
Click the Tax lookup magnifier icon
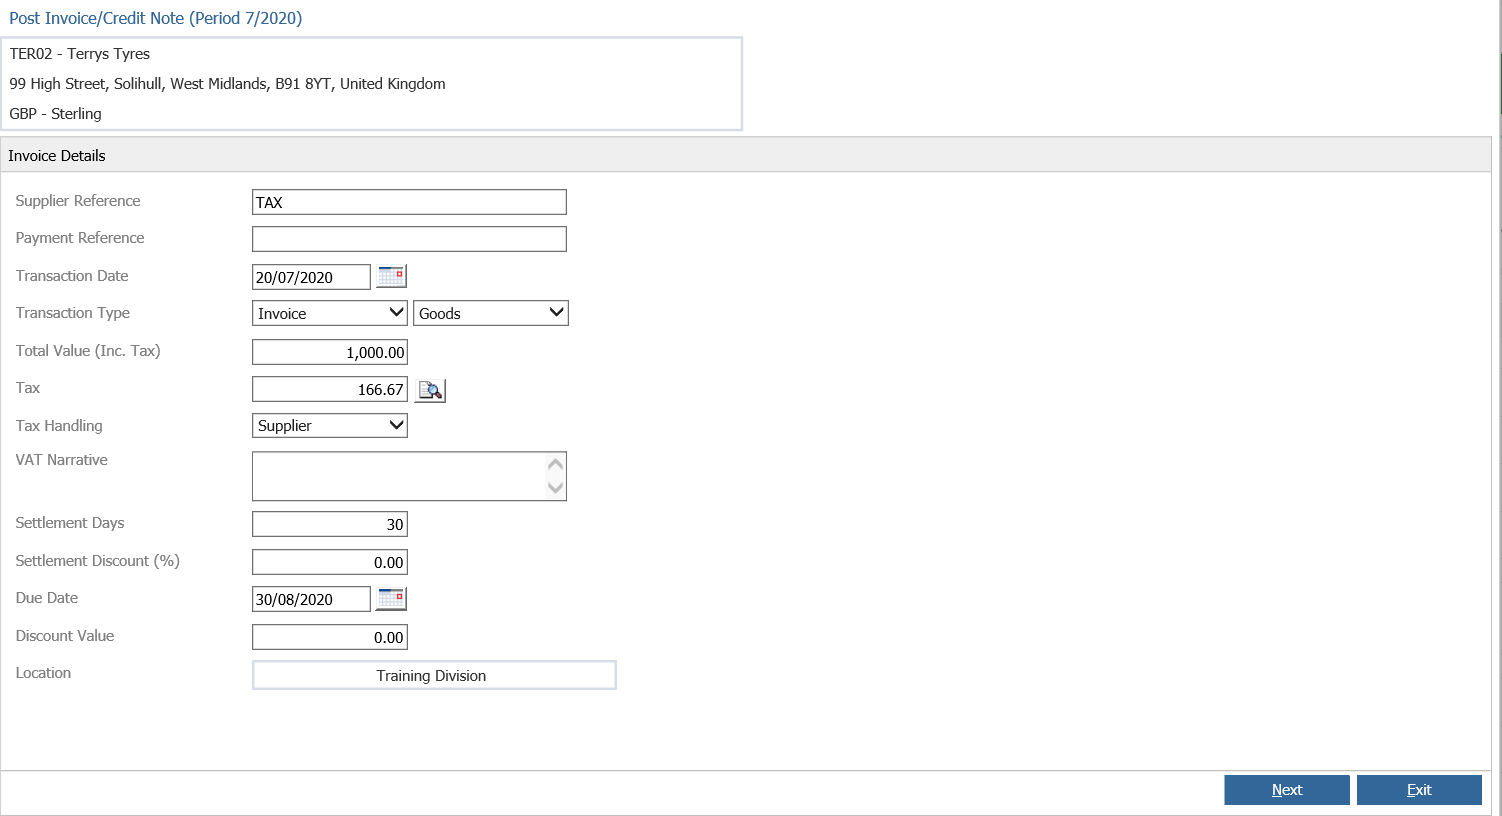(429, 390)
